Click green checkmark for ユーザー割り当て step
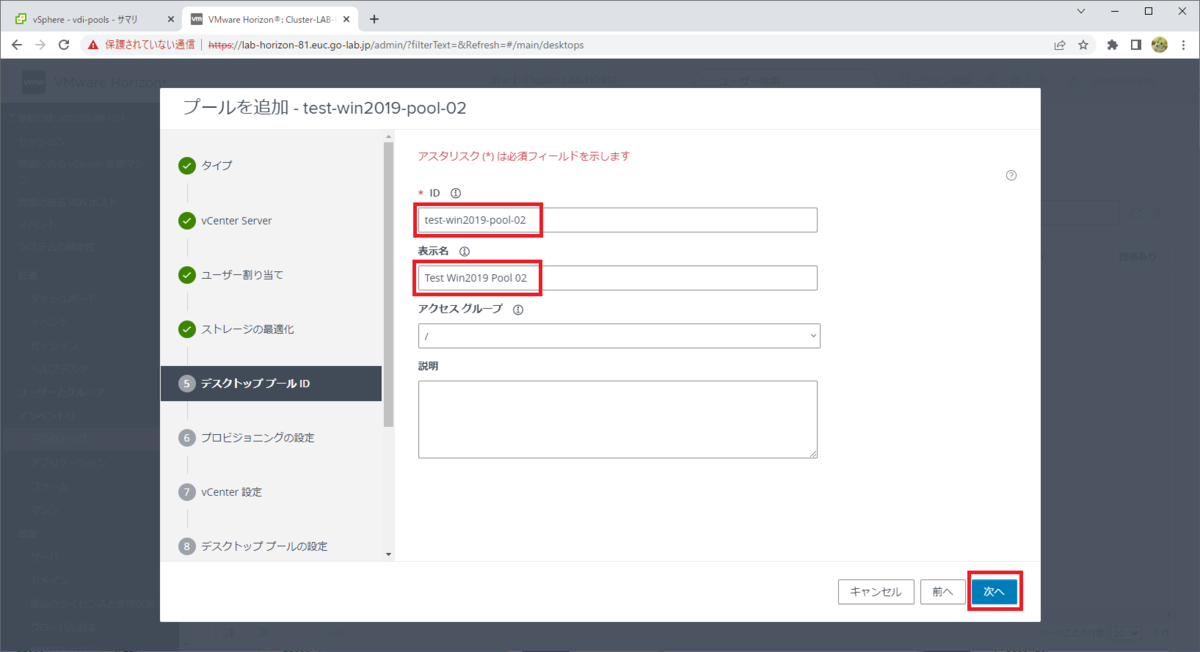This screenshot has height=652, width=1200. [x=187, y=275]
